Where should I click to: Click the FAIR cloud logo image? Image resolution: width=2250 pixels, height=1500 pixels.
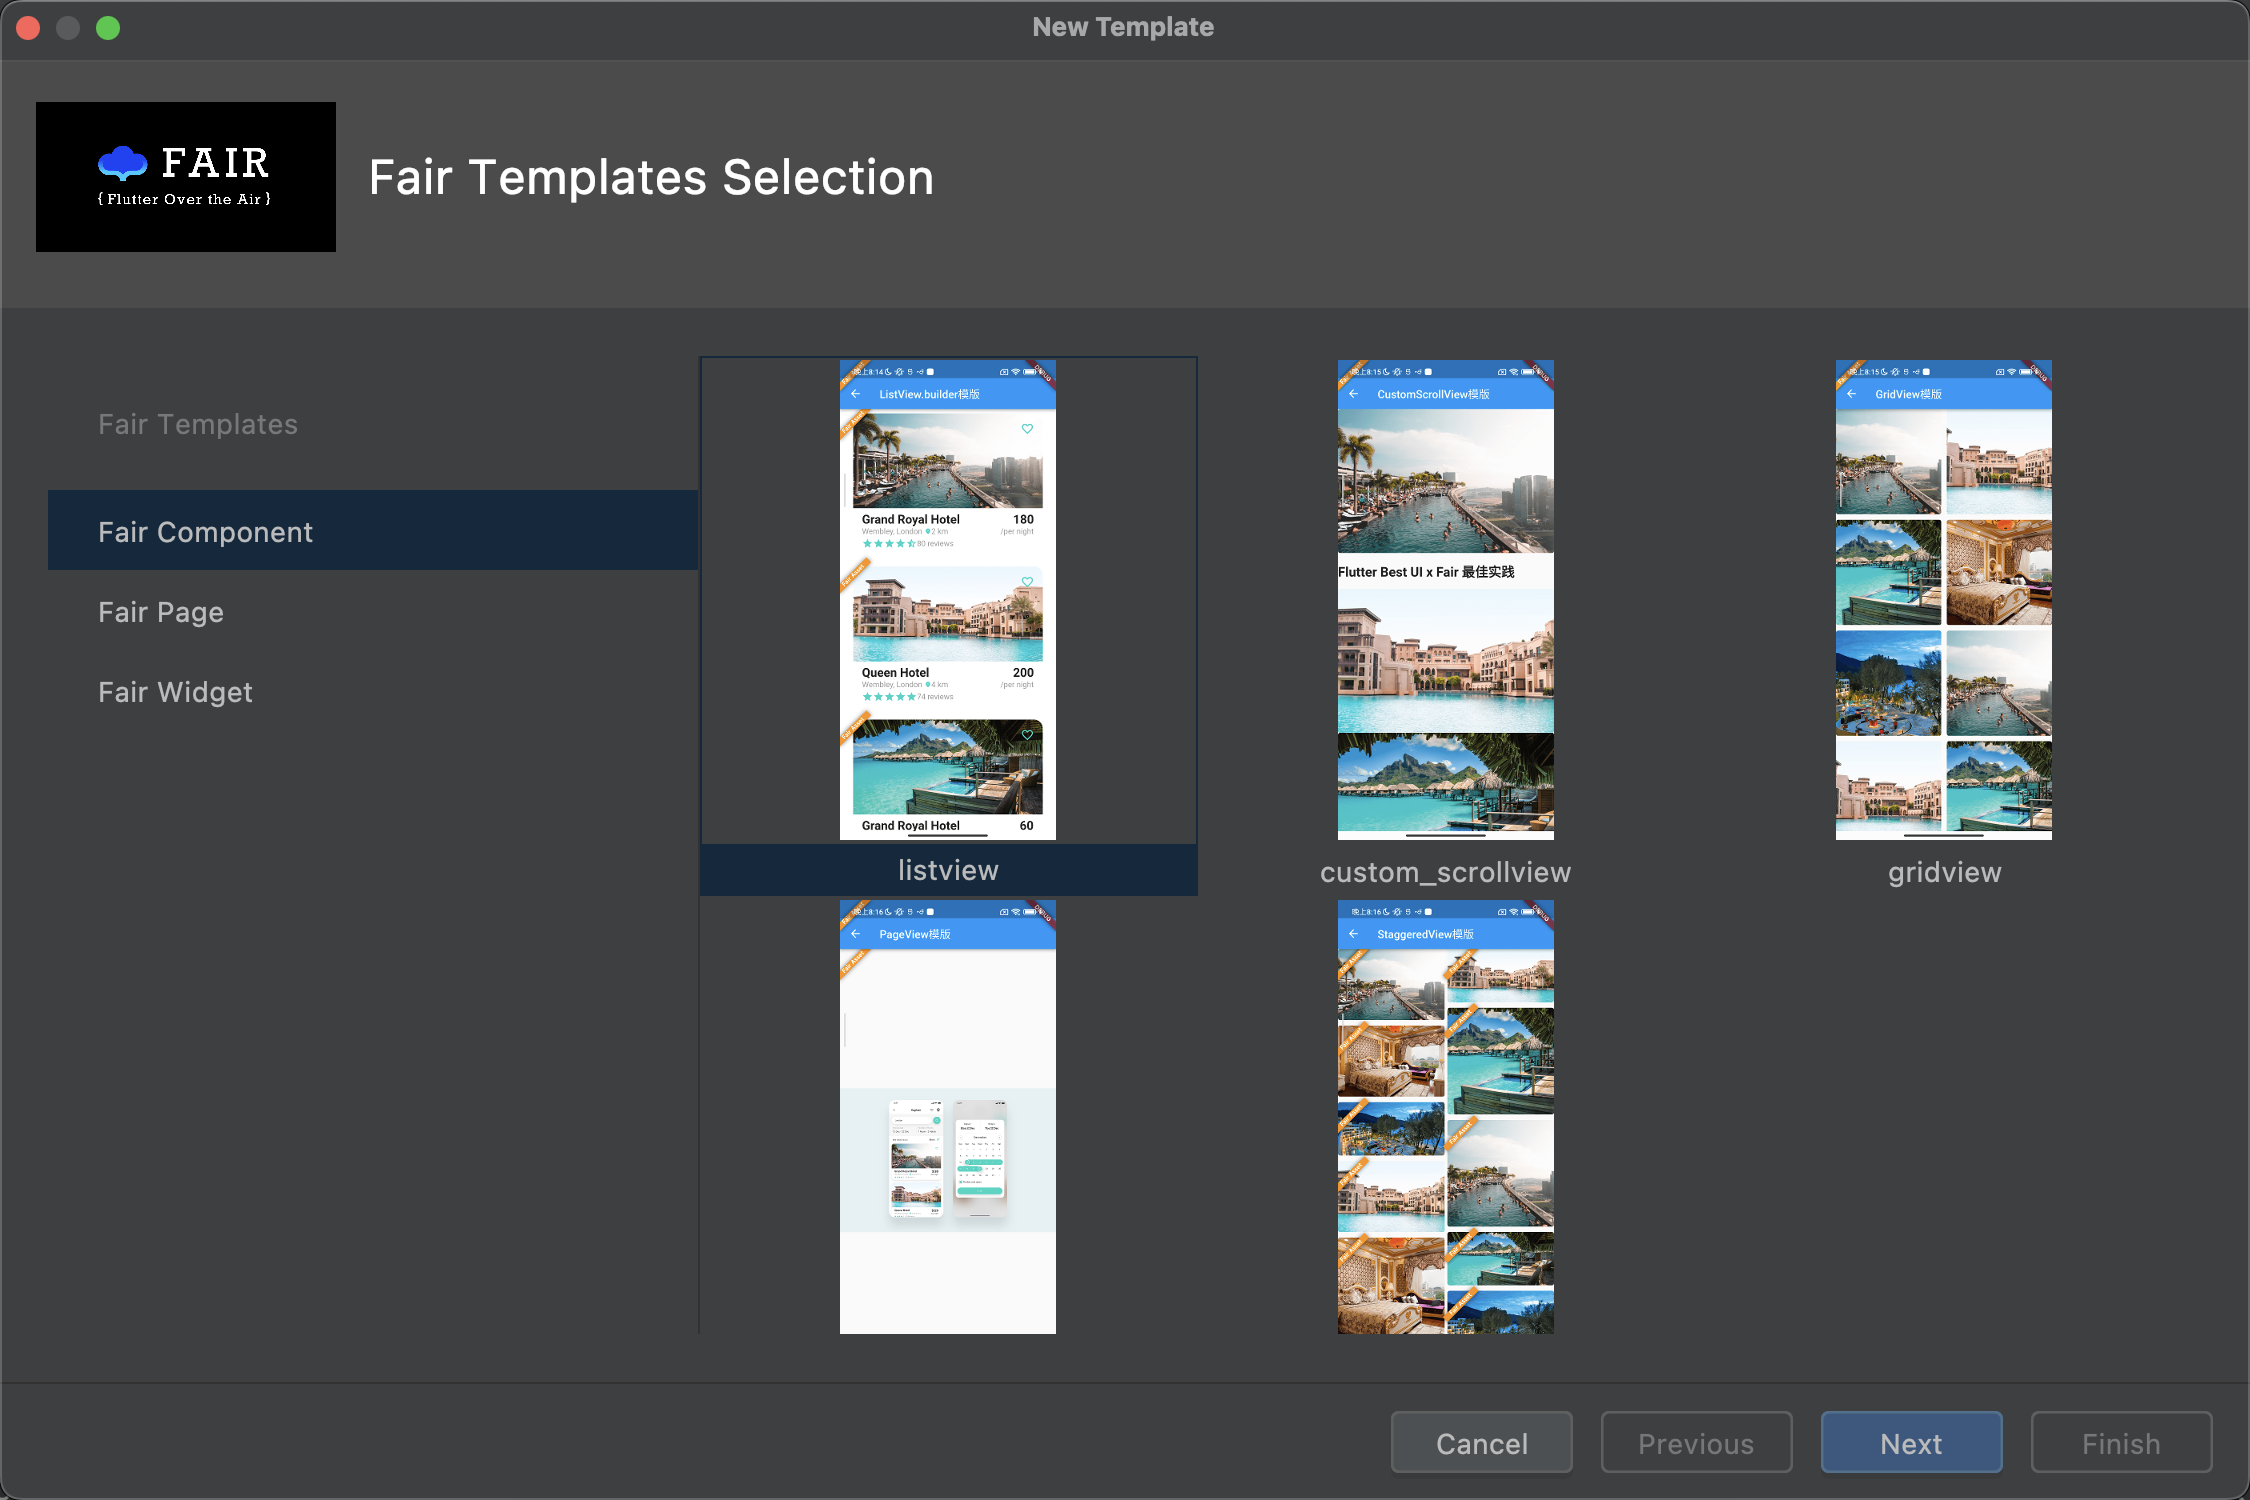click(x=186, y=177)
